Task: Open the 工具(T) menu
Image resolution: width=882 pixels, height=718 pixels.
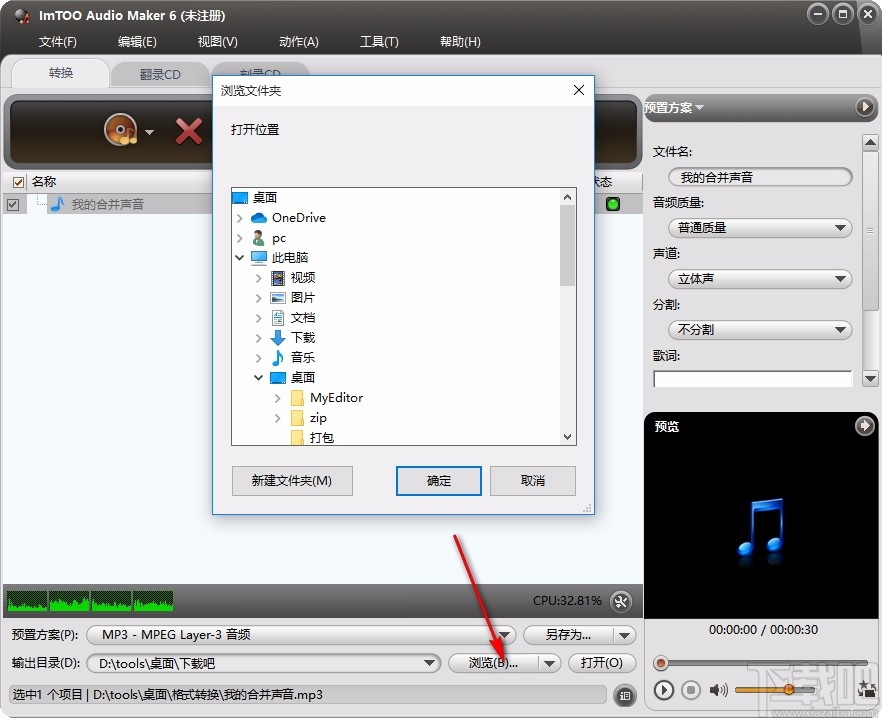Action: tap(380, 42)
